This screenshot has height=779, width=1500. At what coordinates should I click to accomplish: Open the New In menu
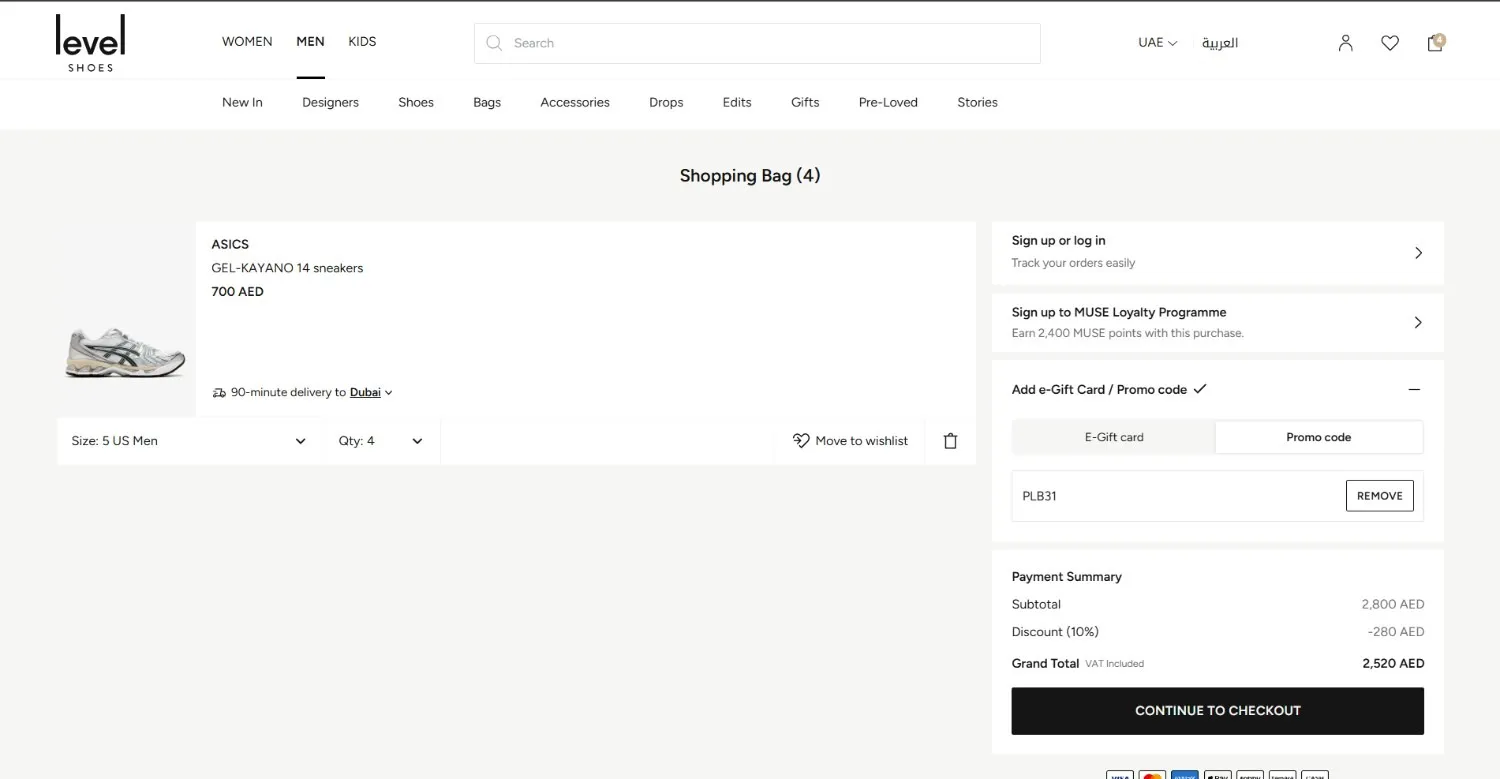coord(242,102)
